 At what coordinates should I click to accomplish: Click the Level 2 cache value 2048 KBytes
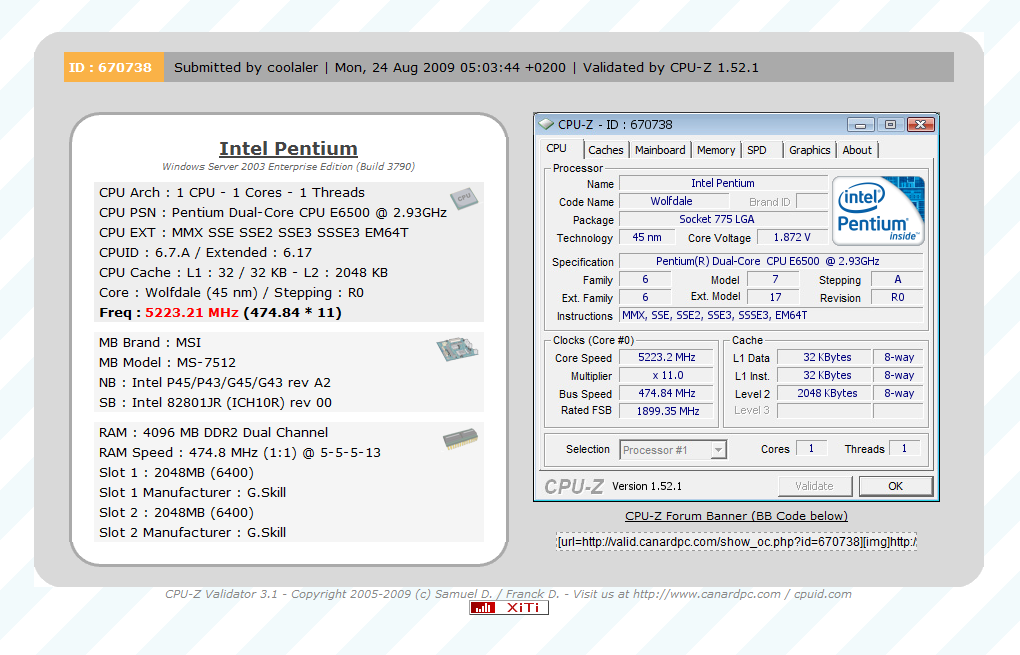click(824, 394)
